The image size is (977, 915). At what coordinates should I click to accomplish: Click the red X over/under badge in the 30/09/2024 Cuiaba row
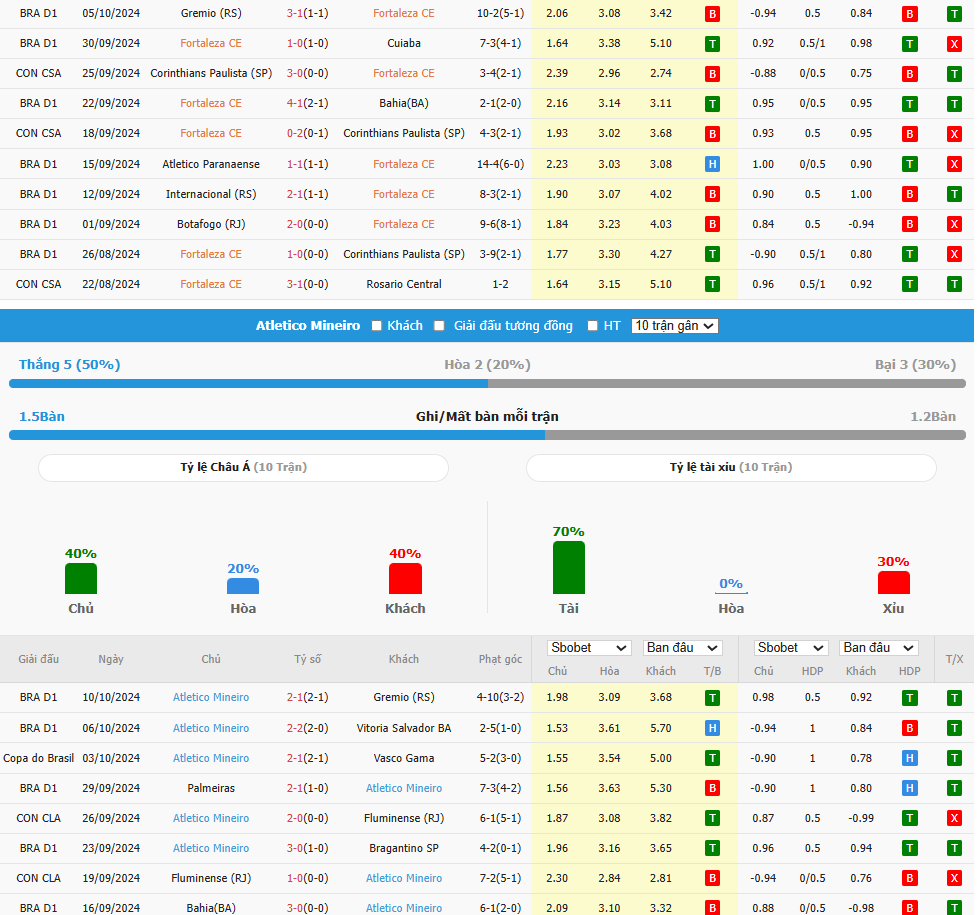pyautogui.click(x=954, y=44)
